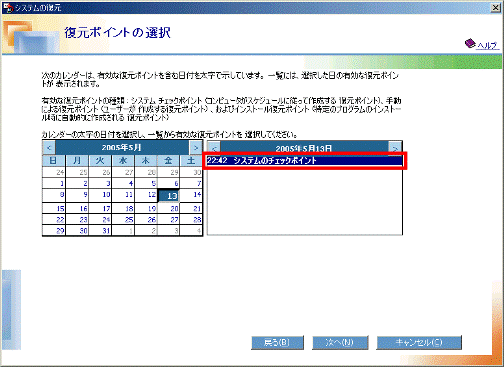The image size is (504, 367).
Task: Click the 次へ(N) next button
Action: [x=340, y=342]
